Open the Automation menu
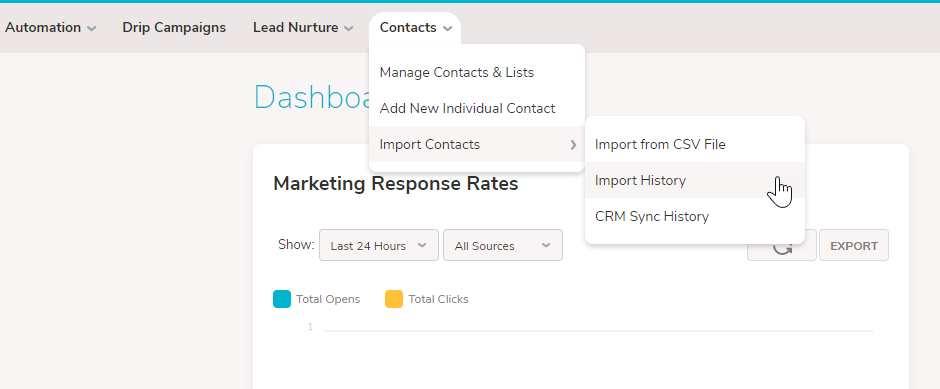This screenshot has height=389, width=940. click(50, 28)
